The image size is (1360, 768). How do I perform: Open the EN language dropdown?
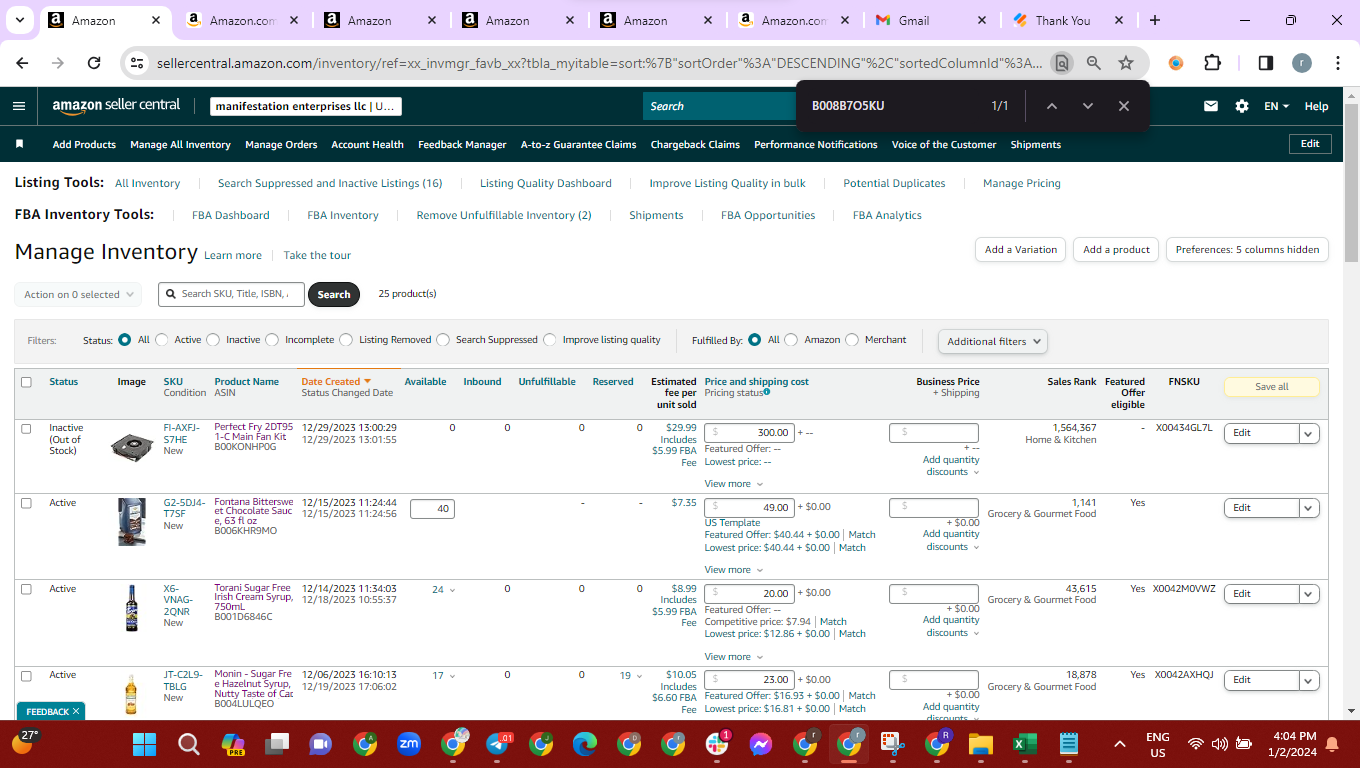1277,106
